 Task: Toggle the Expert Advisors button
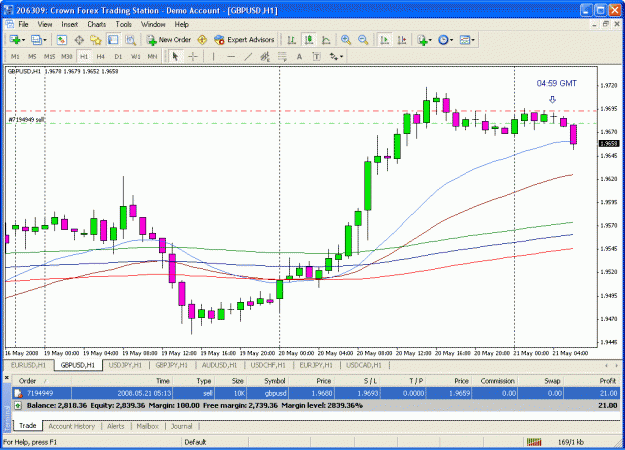[244, 40]
